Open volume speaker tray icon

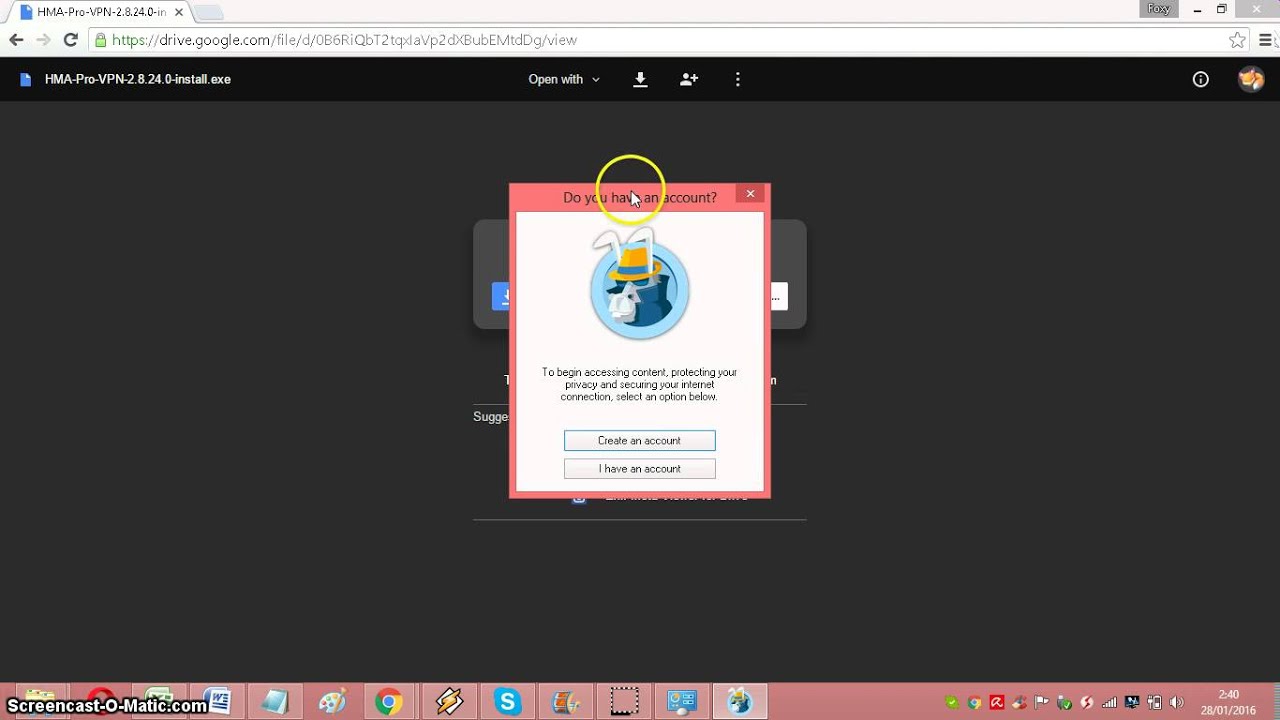pyautogui.click(x=1177, y=702)
